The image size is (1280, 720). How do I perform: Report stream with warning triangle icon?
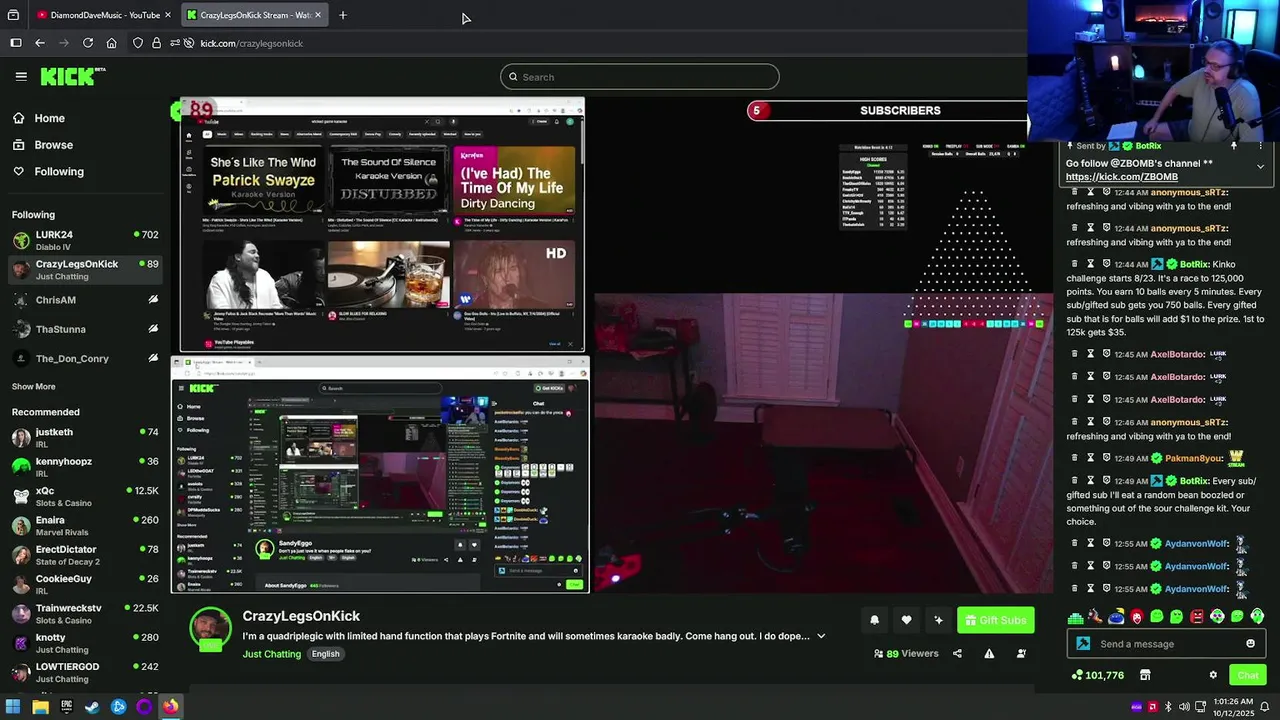(x=989, y=654)
